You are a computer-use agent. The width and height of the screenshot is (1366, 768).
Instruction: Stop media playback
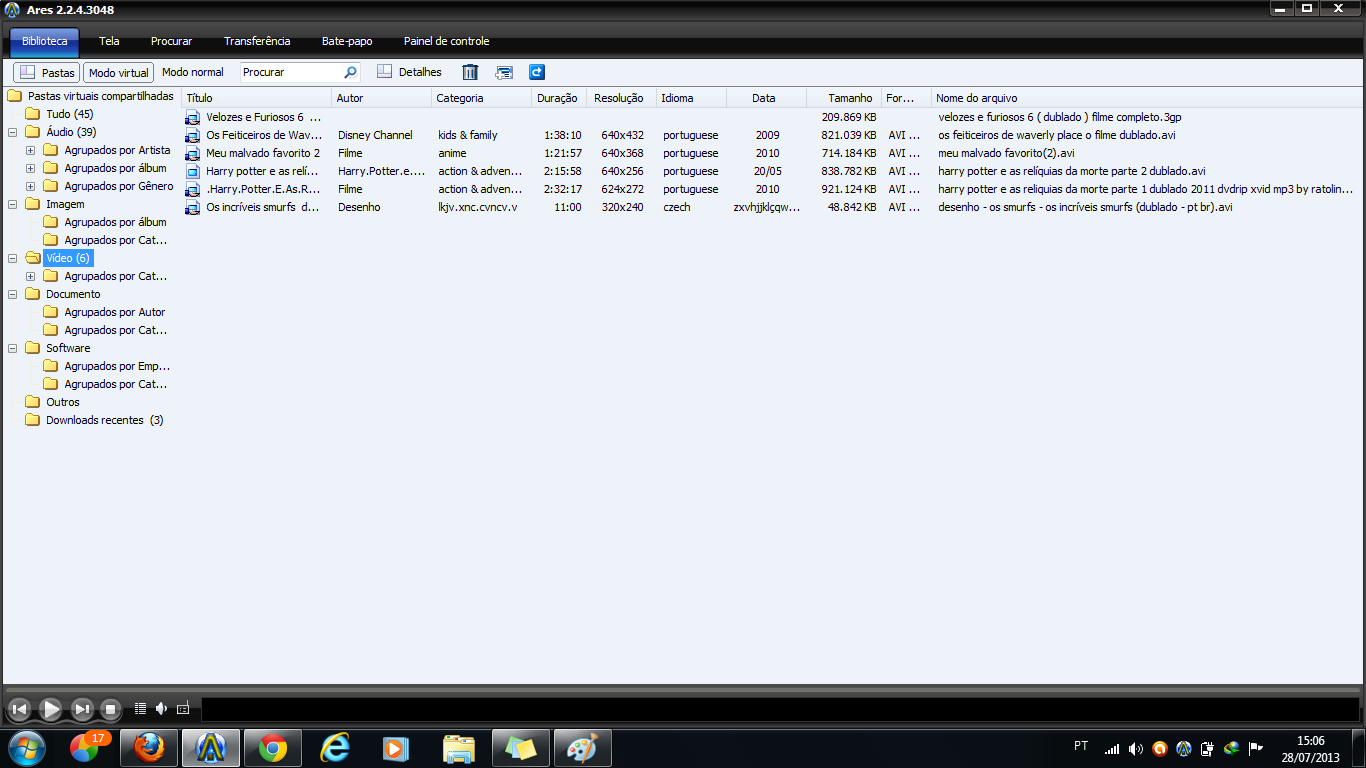tap(111, 709)
